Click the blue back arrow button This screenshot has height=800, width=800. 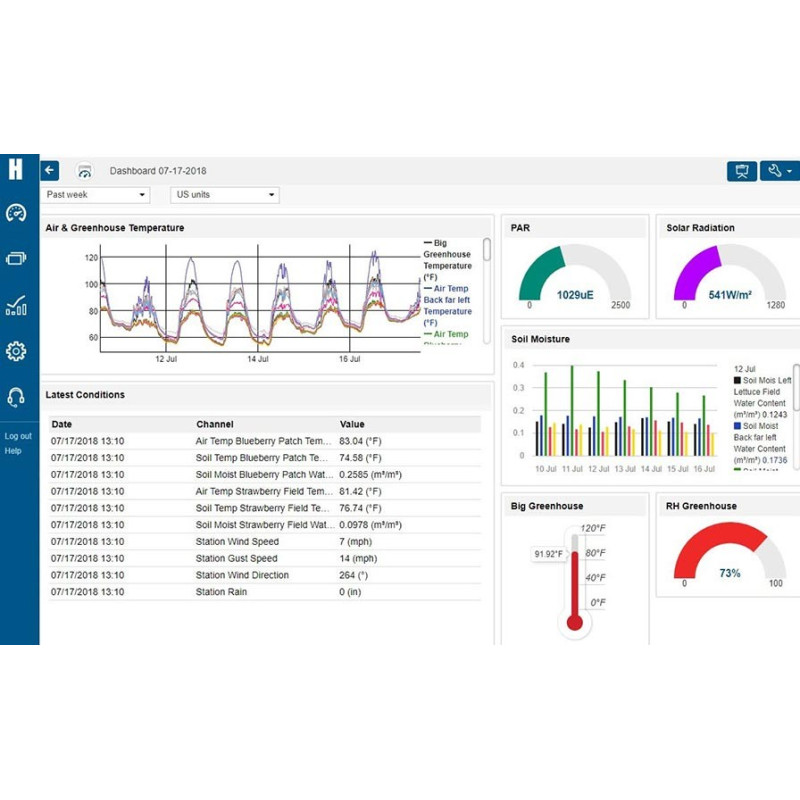(x=50, y=171)
